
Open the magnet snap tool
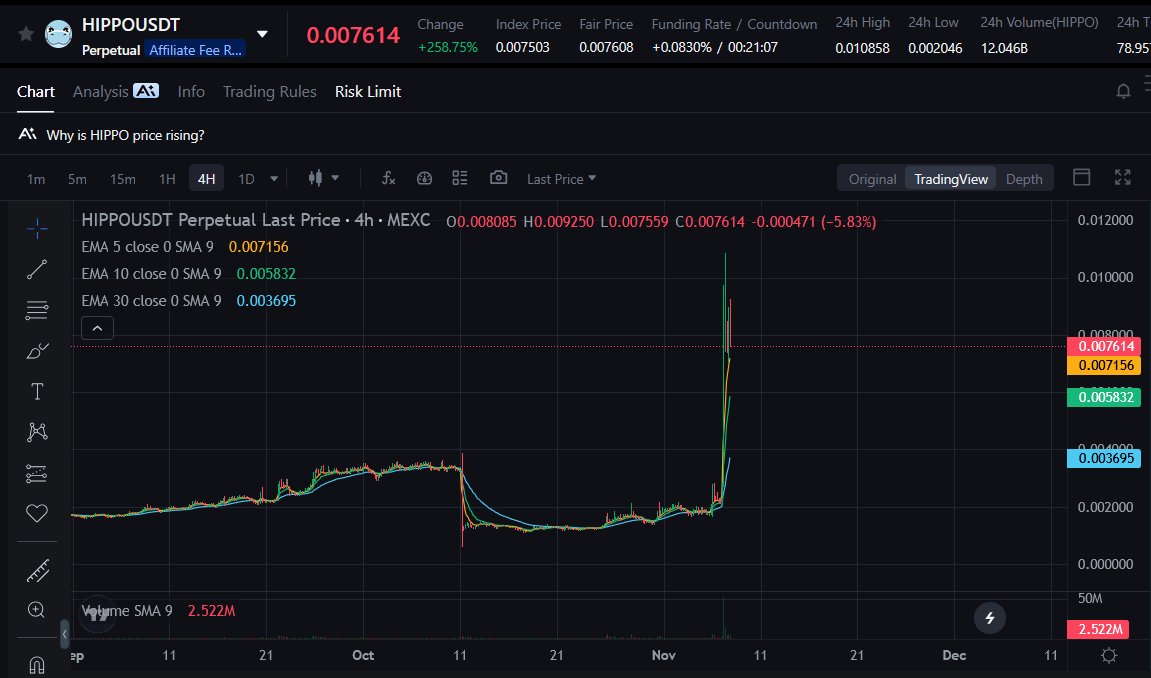coord(37,664)
